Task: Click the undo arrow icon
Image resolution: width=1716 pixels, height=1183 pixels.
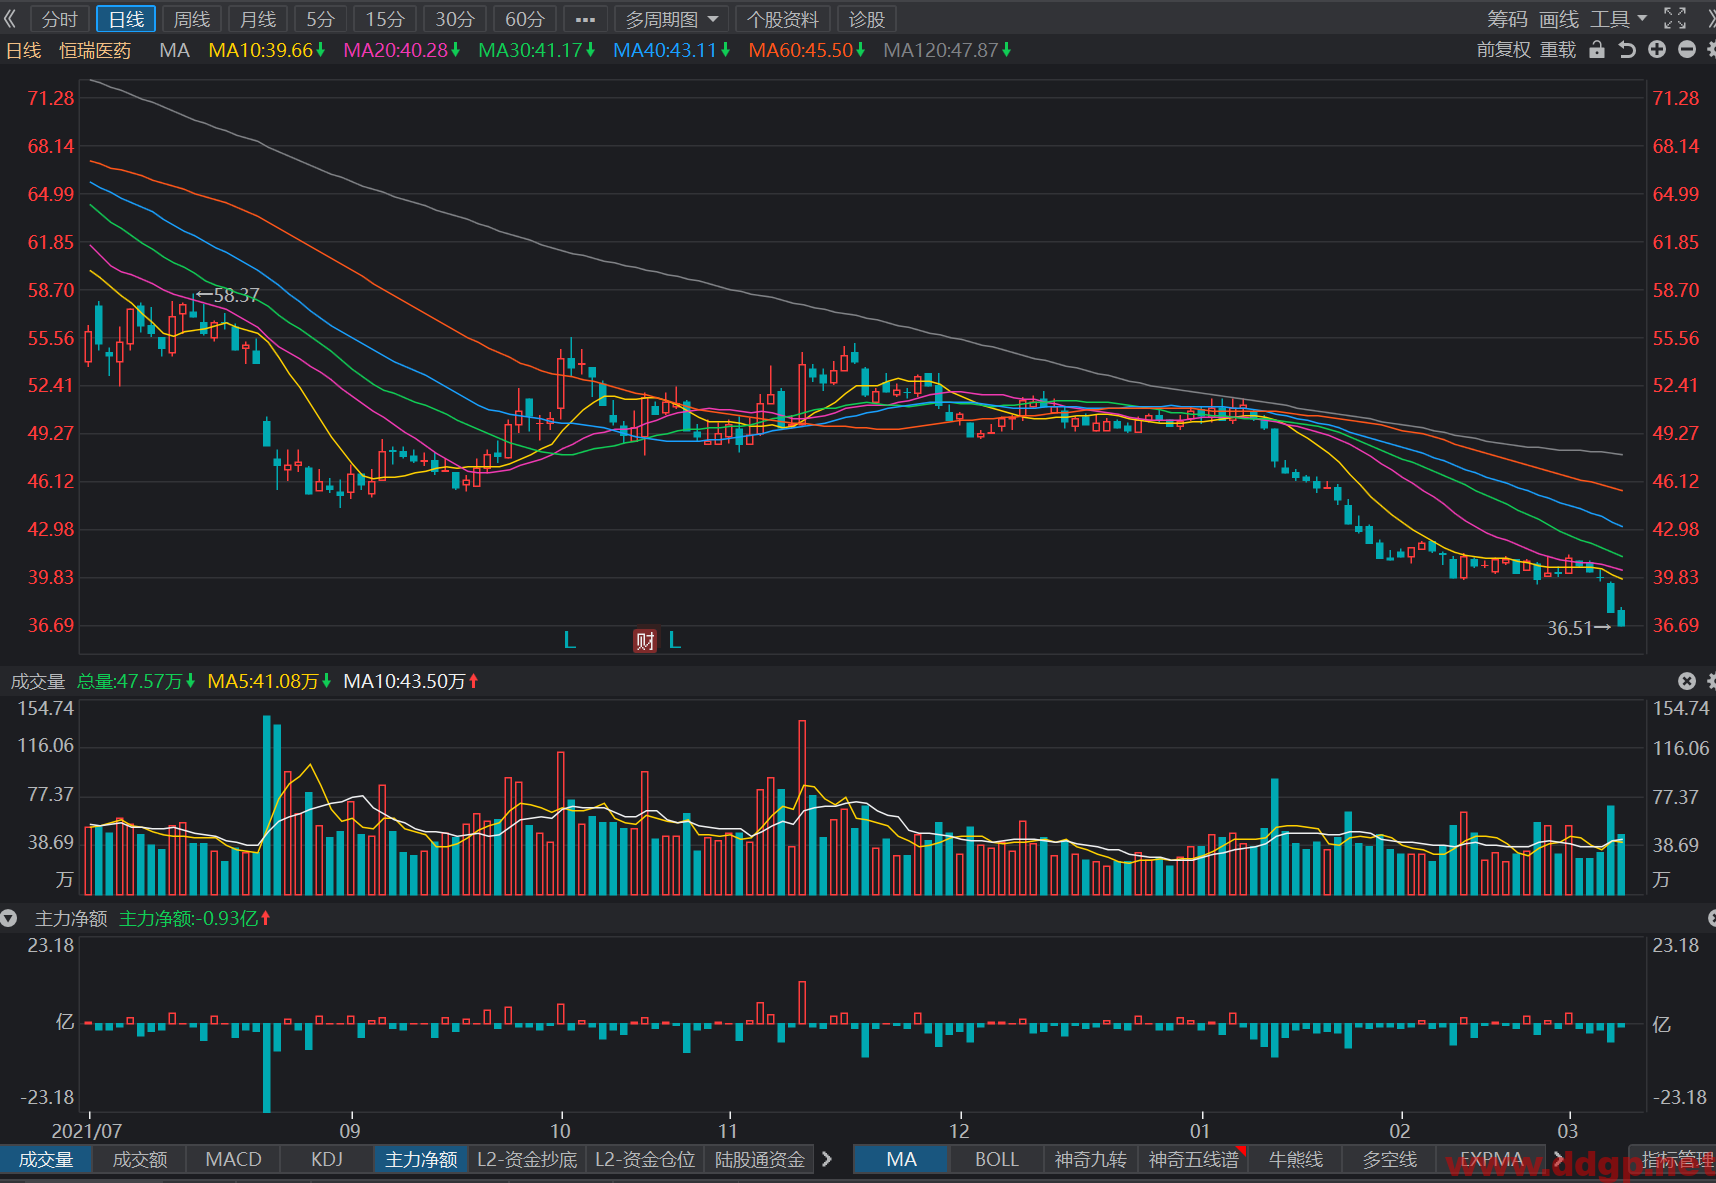Action: coord(1627,50)
